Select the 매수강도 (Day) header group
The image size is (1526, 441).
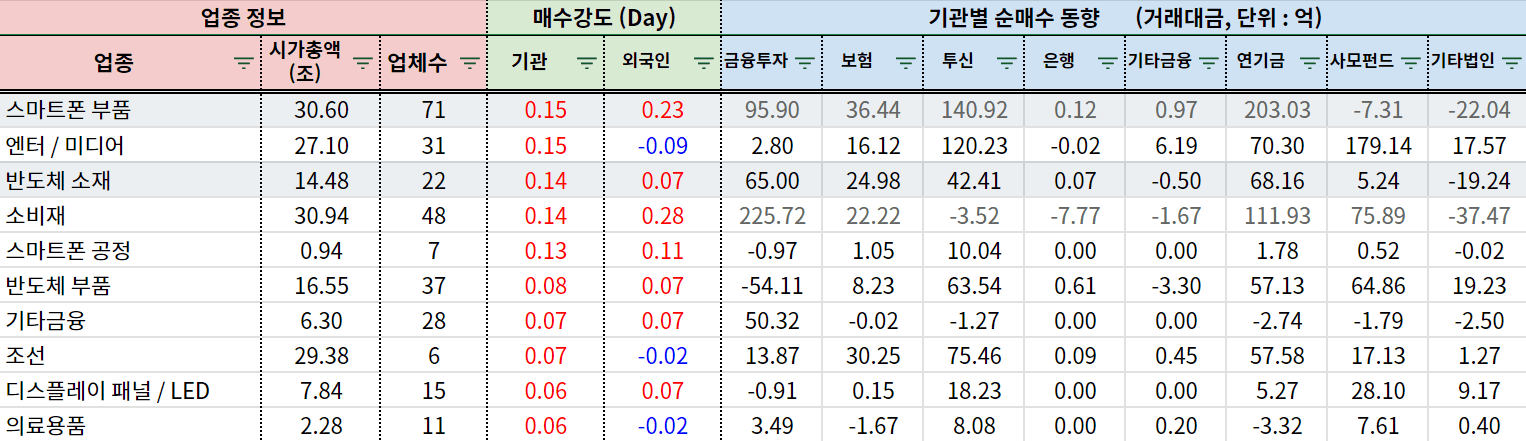tap(603, 17)
